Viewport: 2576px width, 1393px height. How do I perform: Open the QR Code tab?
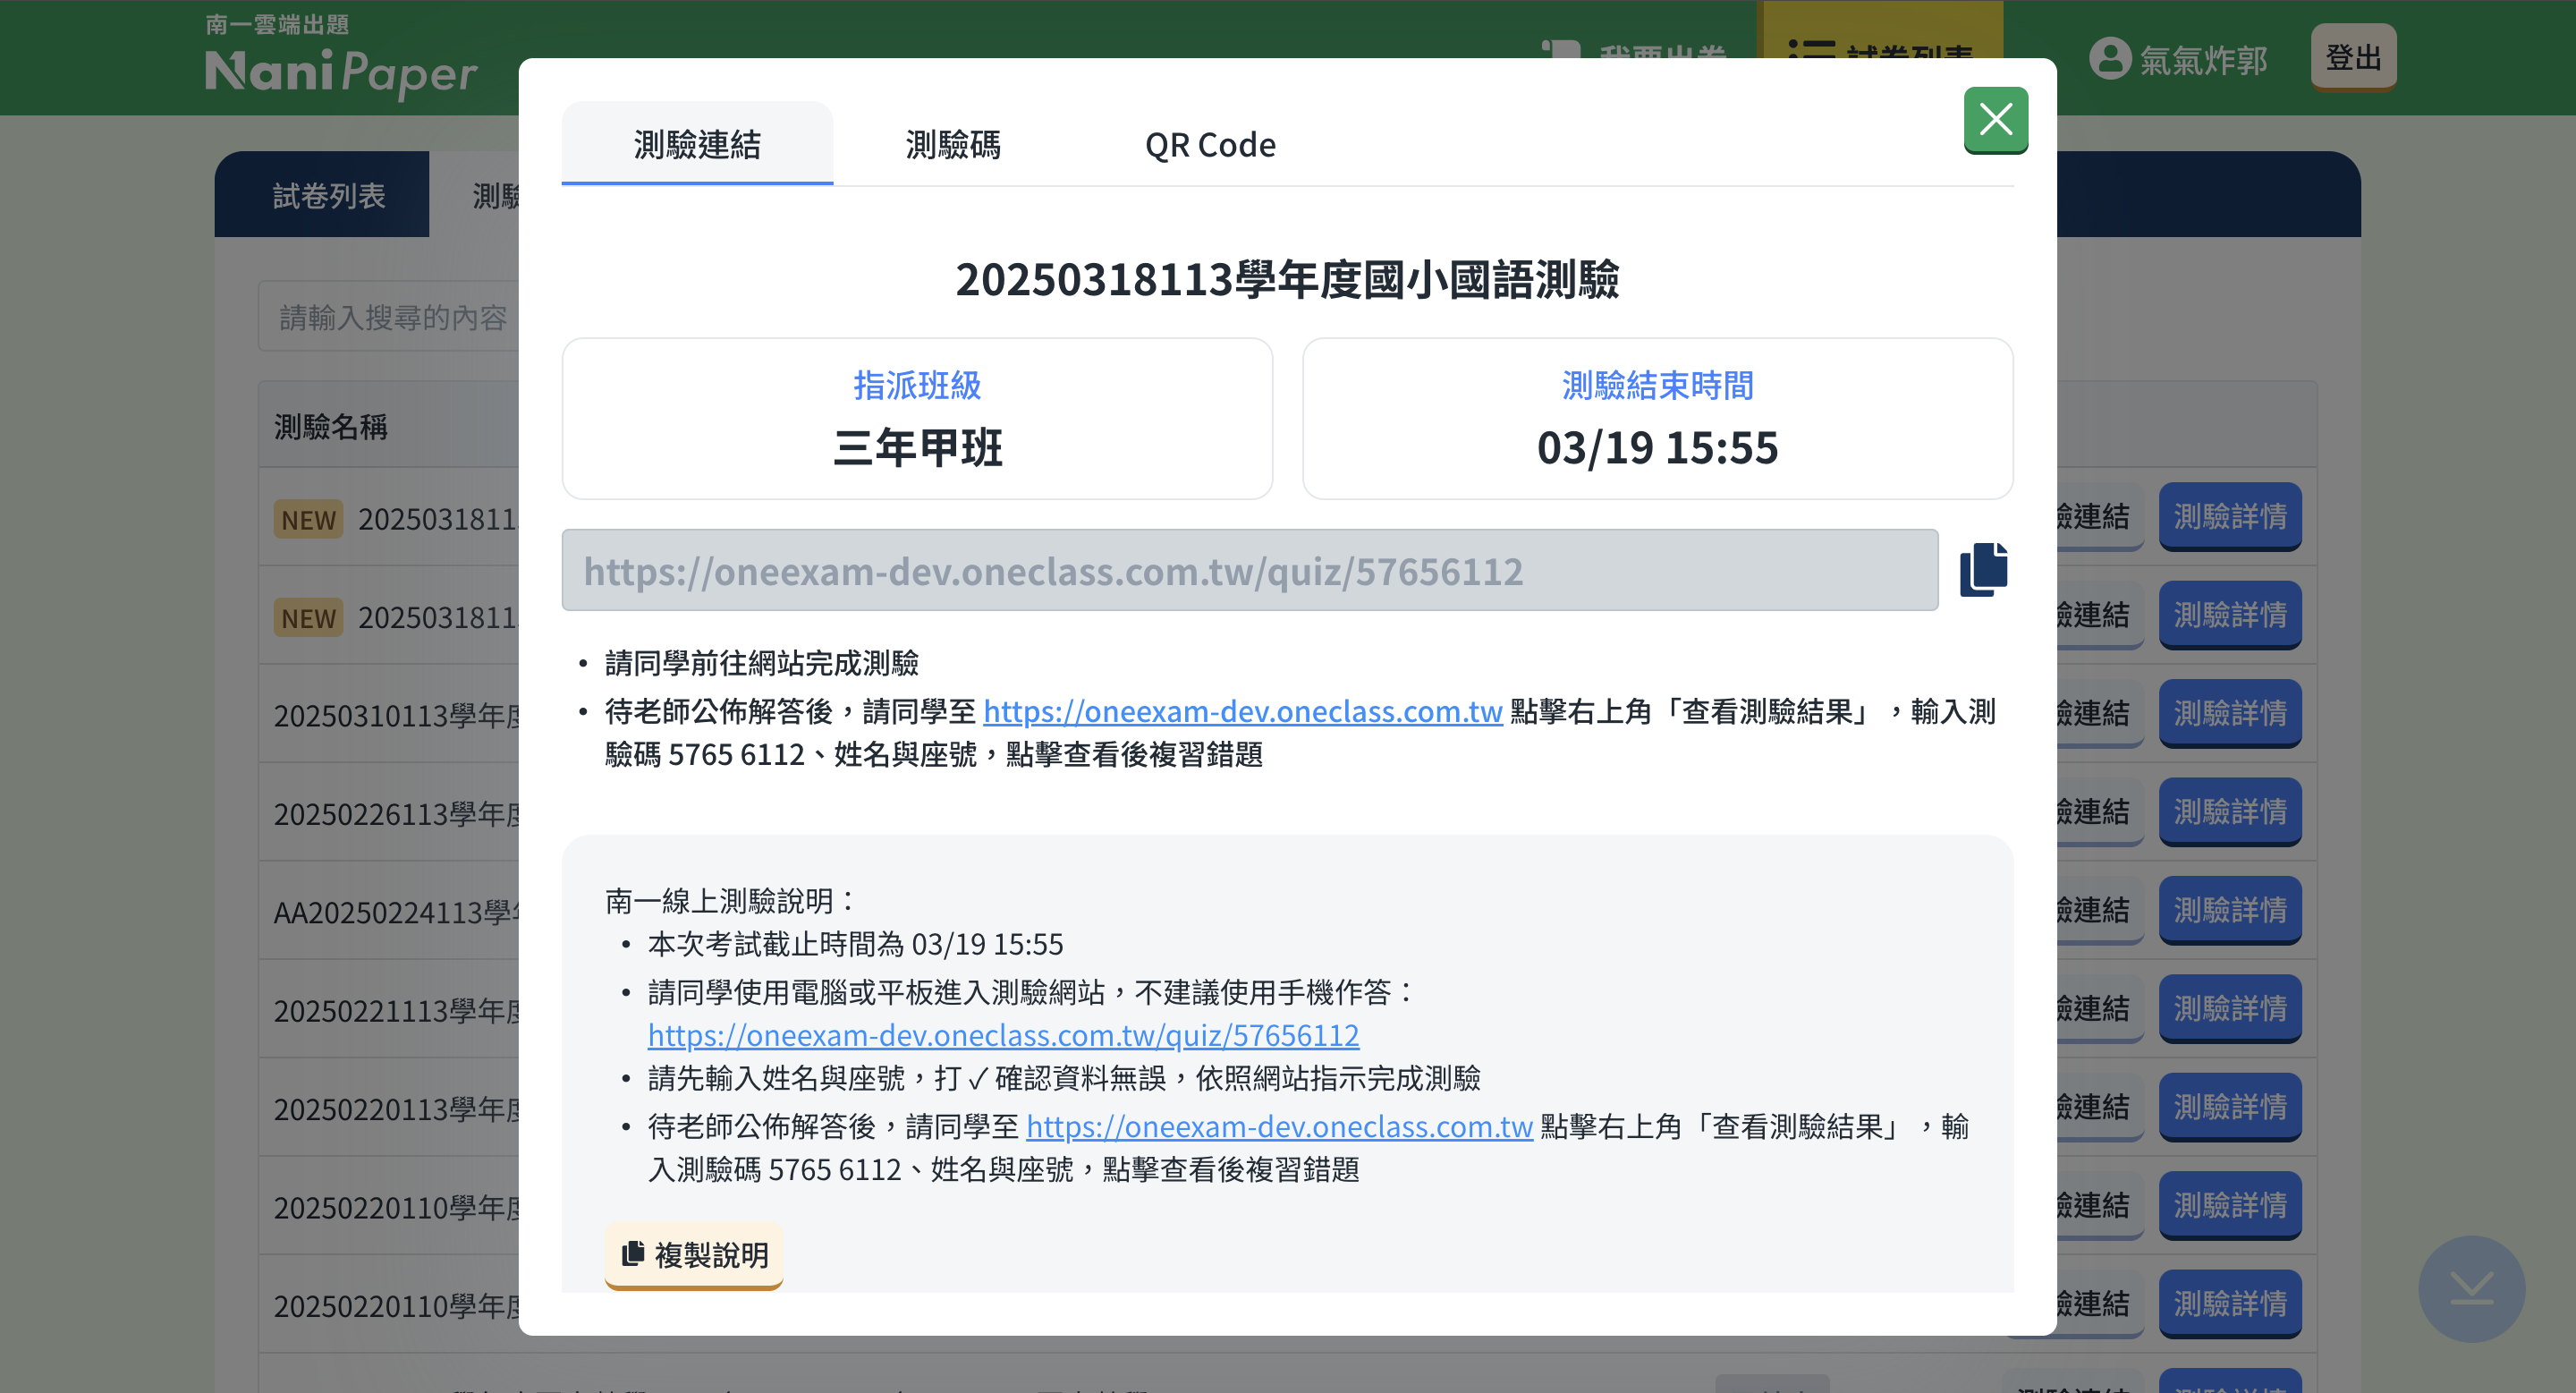[x=1210, y=144]
